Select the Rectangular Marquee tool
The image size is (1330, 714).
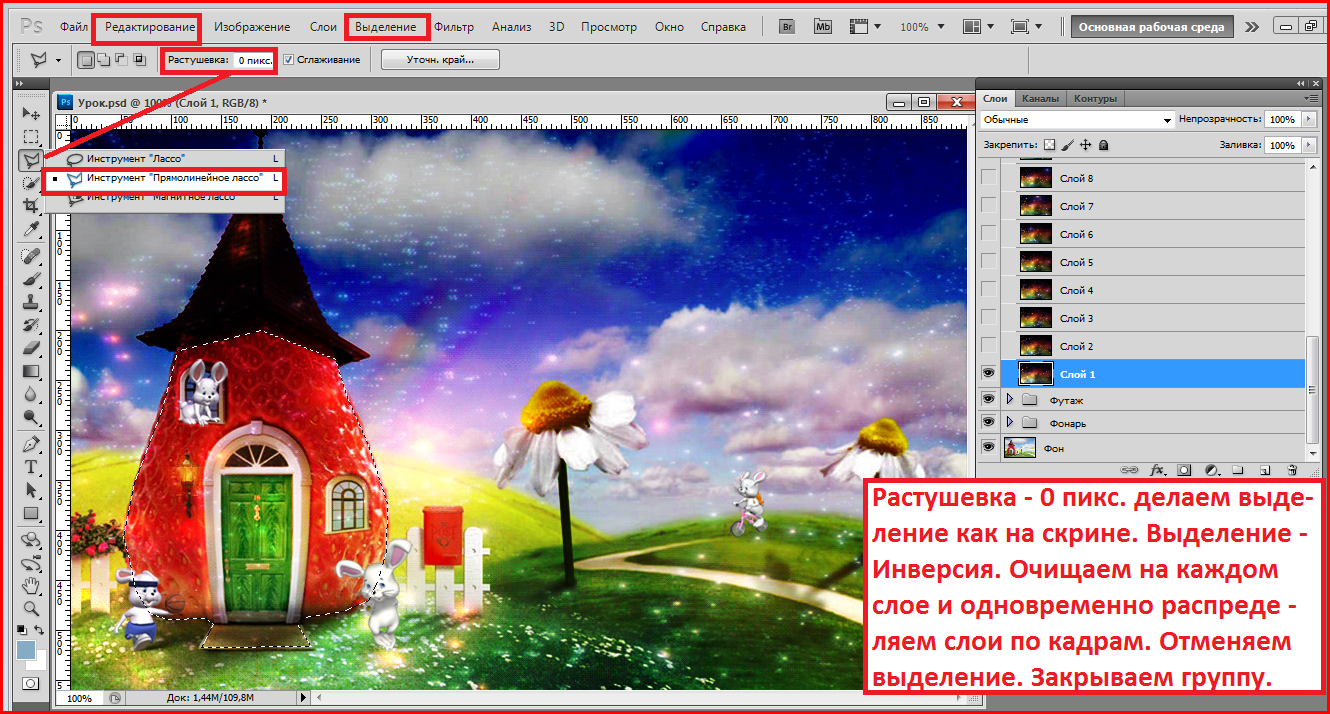(31, 136)
